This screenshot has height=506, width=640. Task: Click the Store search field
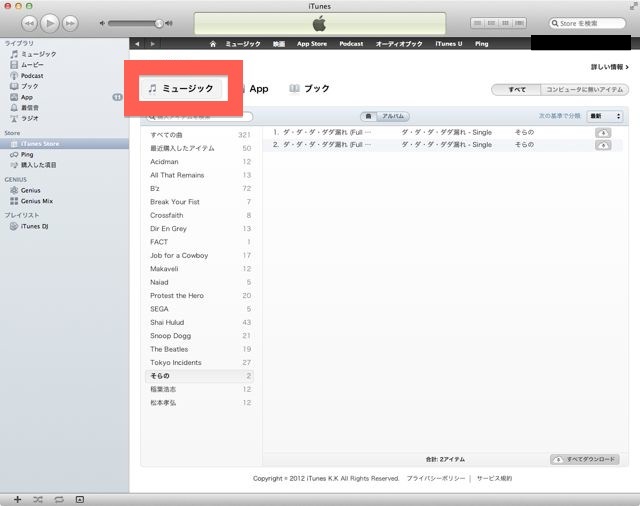pyautogui.click(x=587, y=23)
